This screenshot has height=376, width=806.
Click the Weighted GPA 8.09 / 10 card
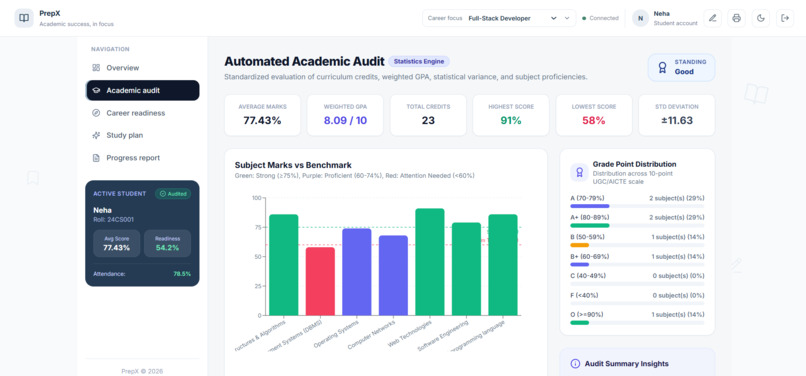345,115
